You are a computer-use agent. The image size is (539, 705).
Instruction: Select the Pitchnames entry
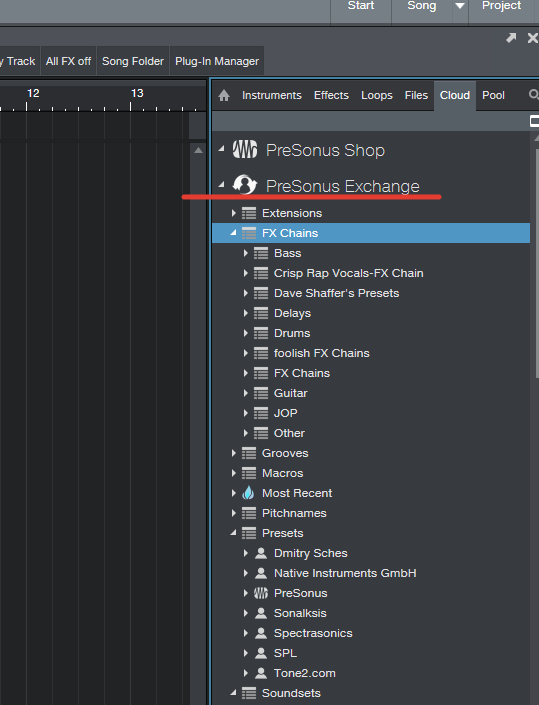[x=294, y=513]
